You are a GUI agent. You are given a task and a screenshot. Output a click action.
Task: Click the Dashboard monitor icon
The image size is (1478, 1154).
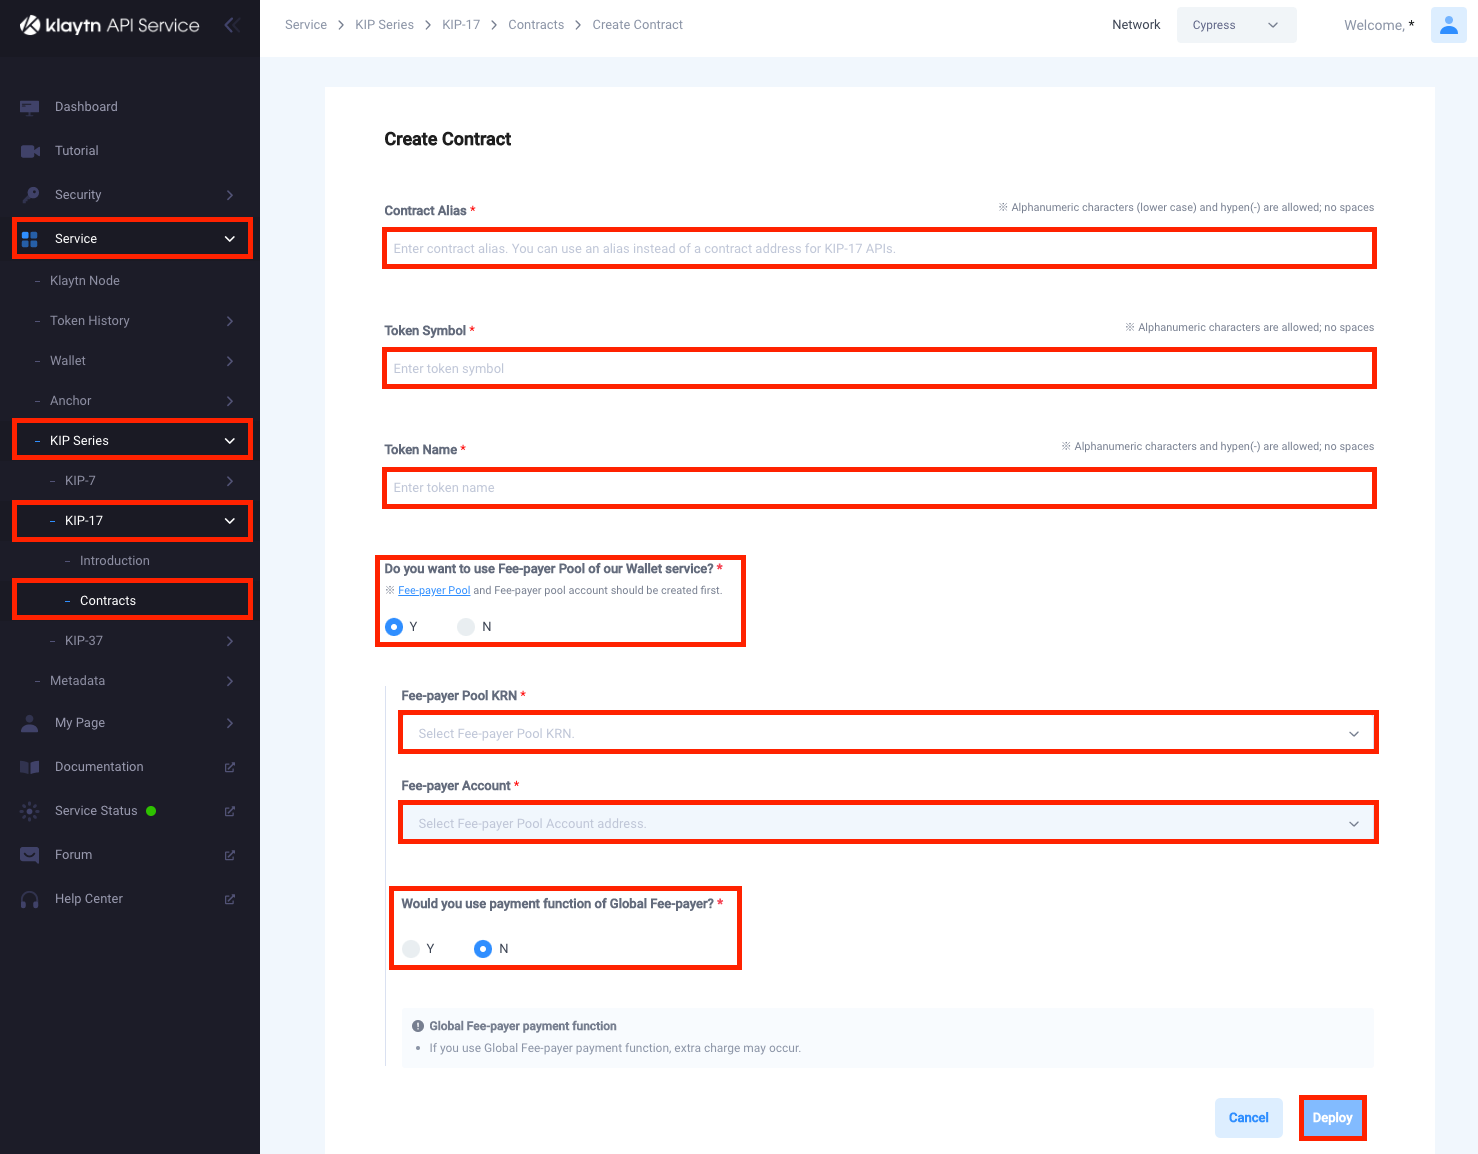click(x=30, y=107)
